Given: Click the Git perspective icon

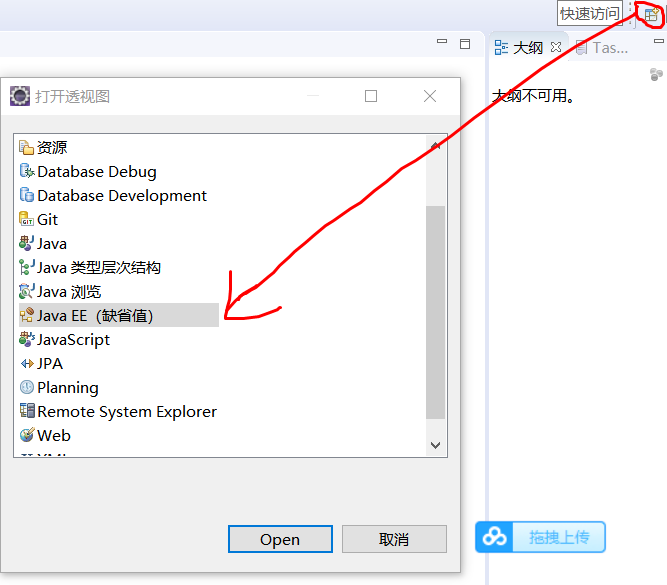Looking at the screenshot, I should pos(26,220).
